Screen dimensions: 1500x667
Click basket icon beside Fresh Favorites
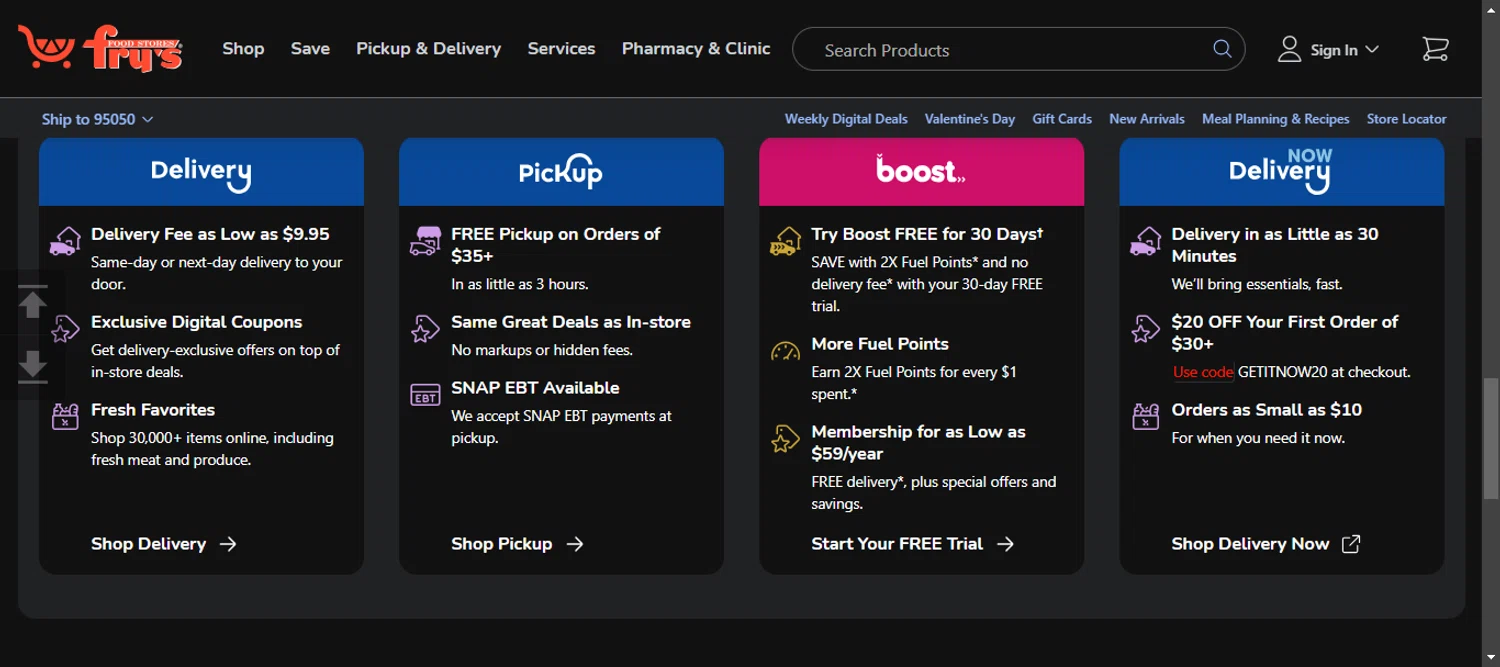[x=65, y=416]
